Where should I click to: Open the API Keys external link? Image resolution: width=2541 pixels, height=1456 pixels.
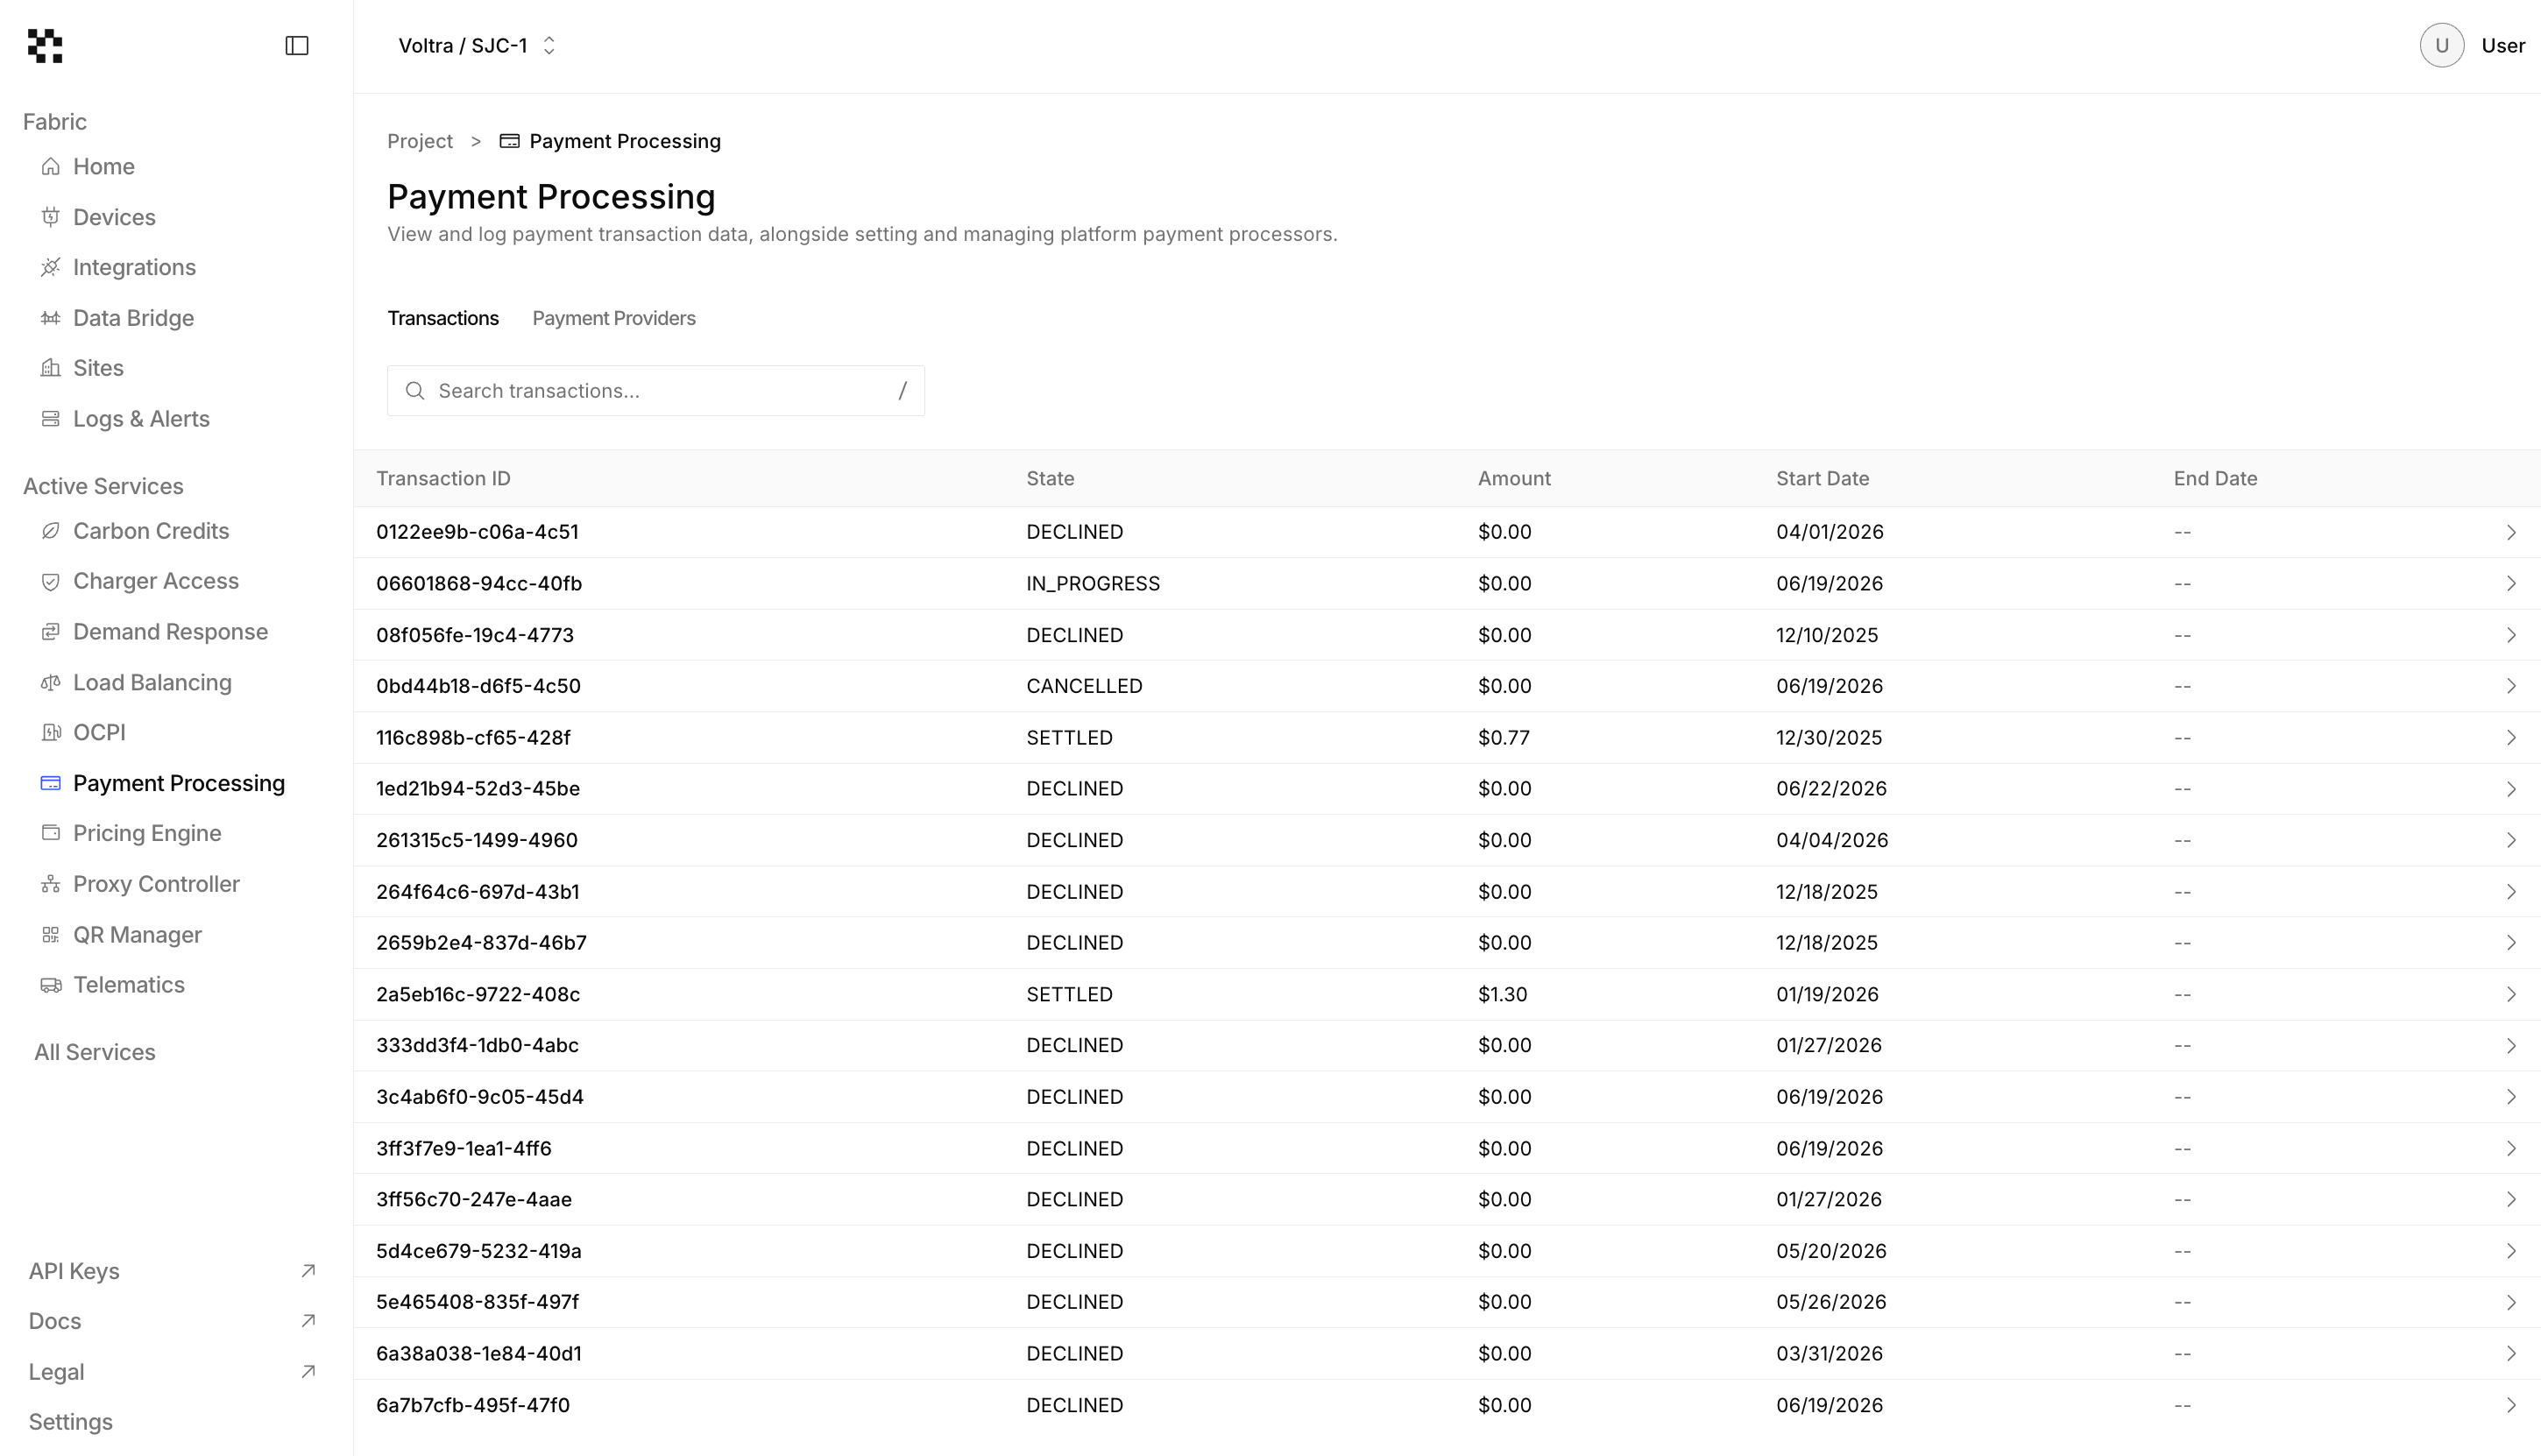coord(172,1271)
